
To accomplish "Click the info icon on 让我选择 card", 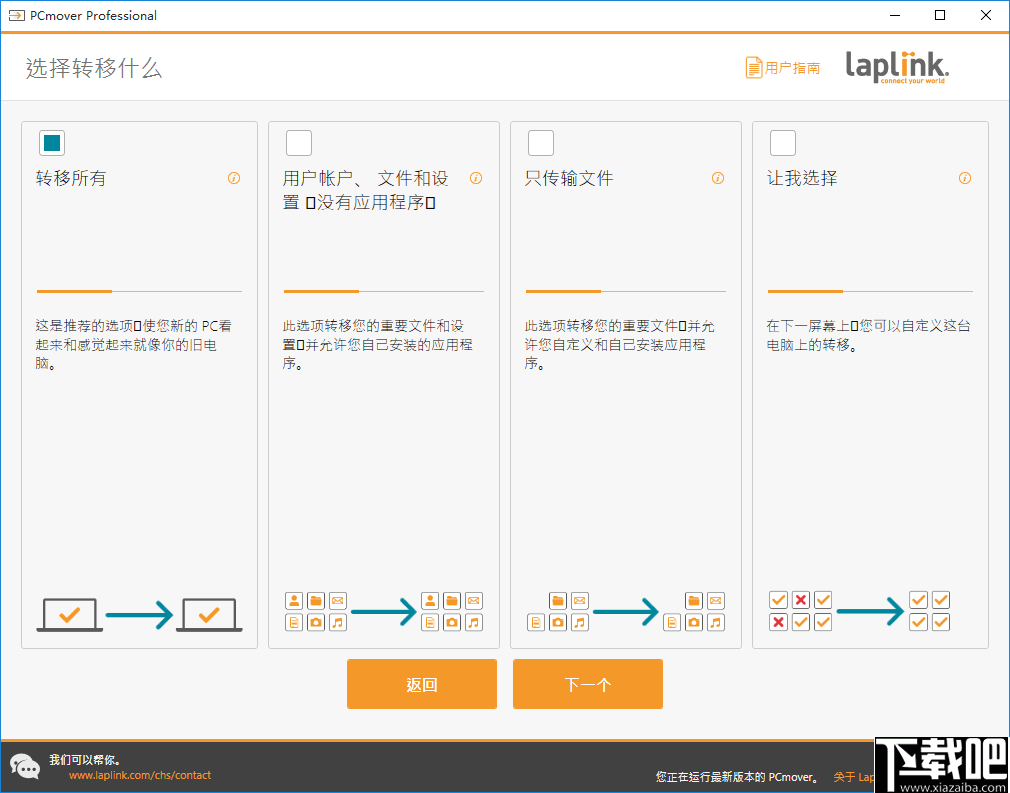I will click(x=964, y=178).
